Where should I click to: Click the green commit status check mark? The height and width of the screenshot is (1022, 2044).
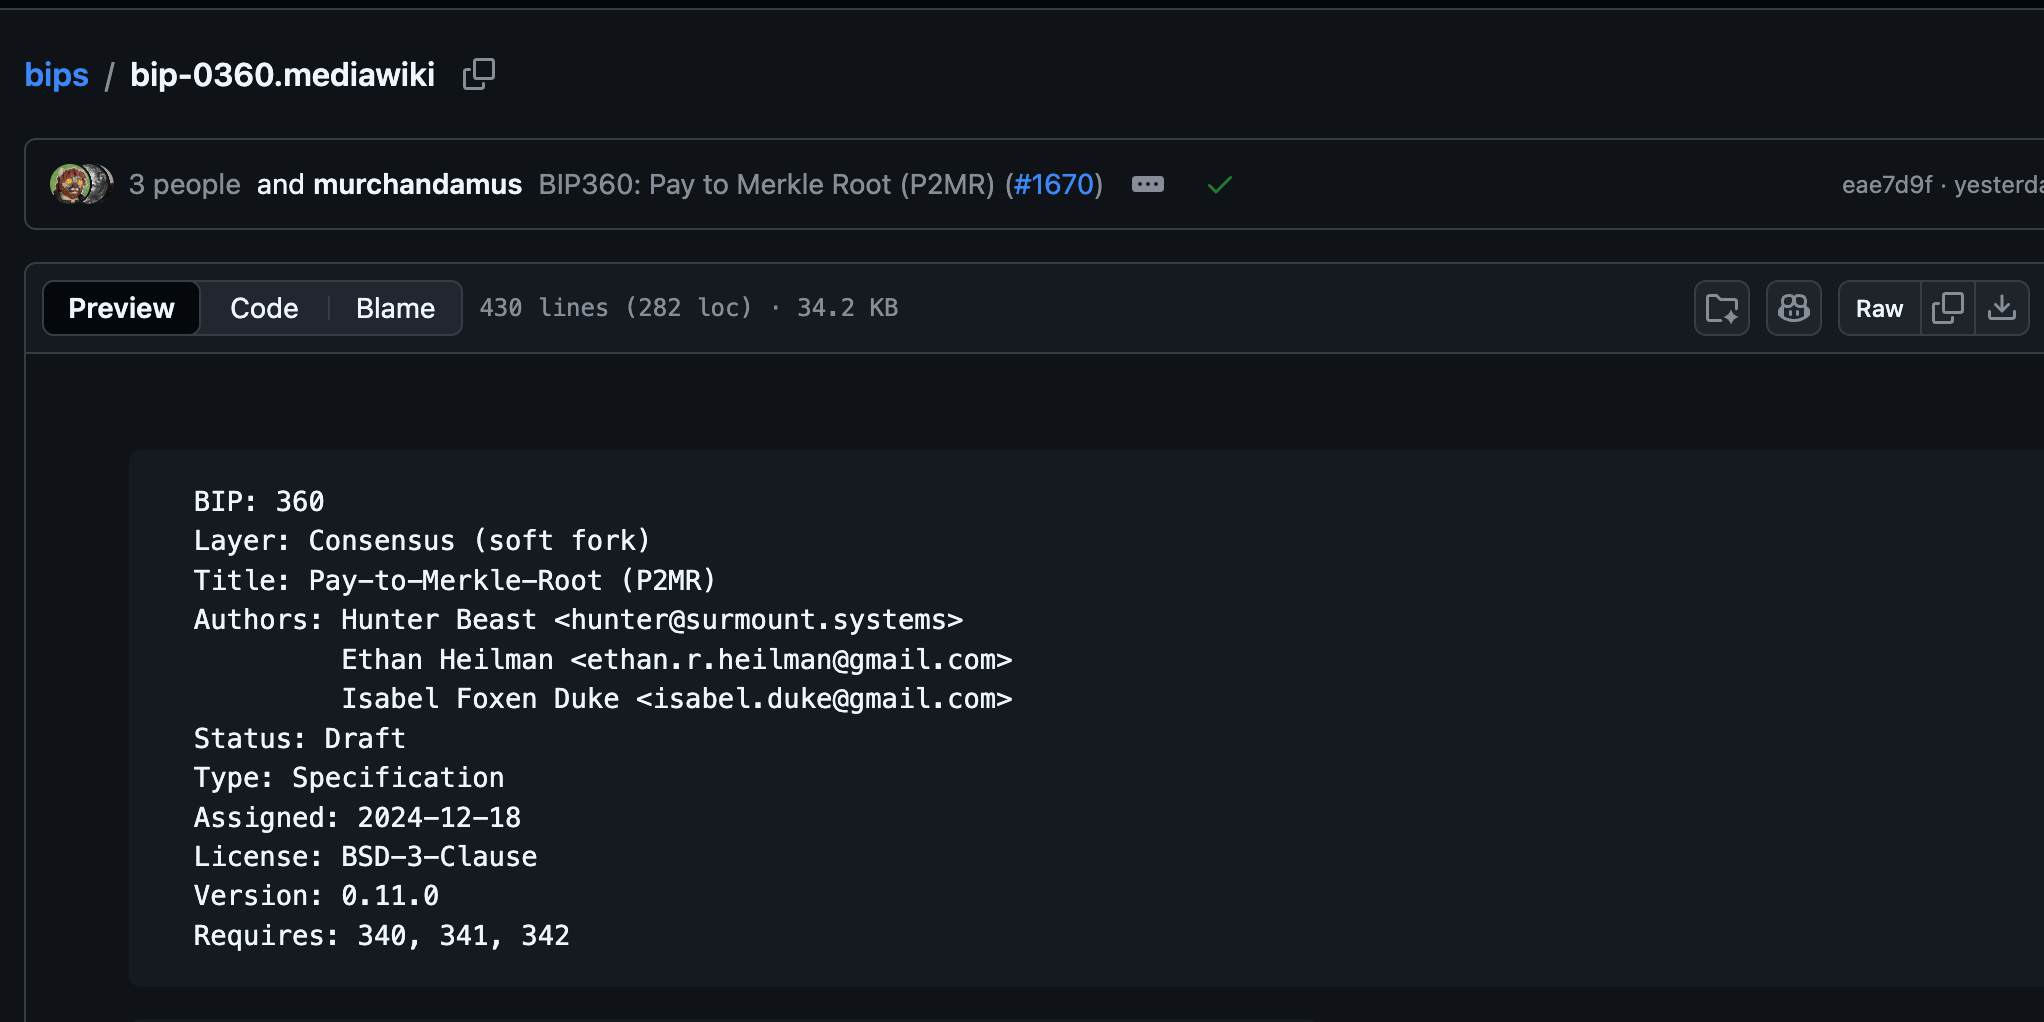click(1219, 185)
